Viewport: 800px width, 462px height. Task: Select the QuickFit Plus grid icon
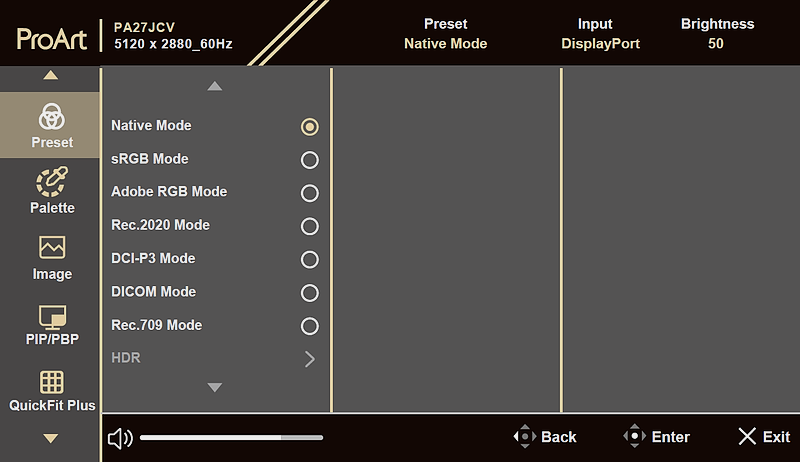coord(52,382)
